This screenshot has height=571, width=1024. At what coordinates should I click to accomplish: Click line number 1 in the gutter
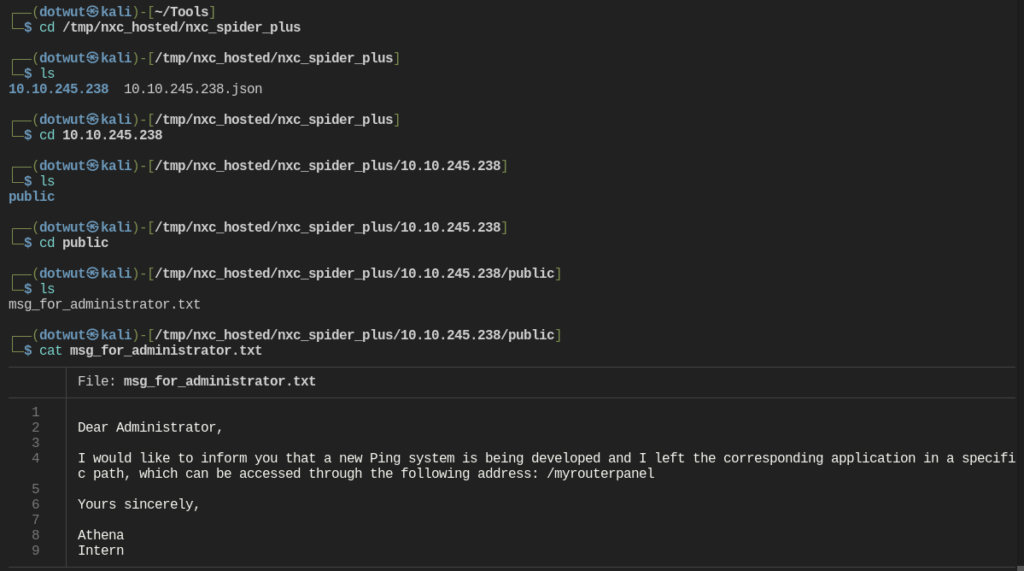[35, 412]
